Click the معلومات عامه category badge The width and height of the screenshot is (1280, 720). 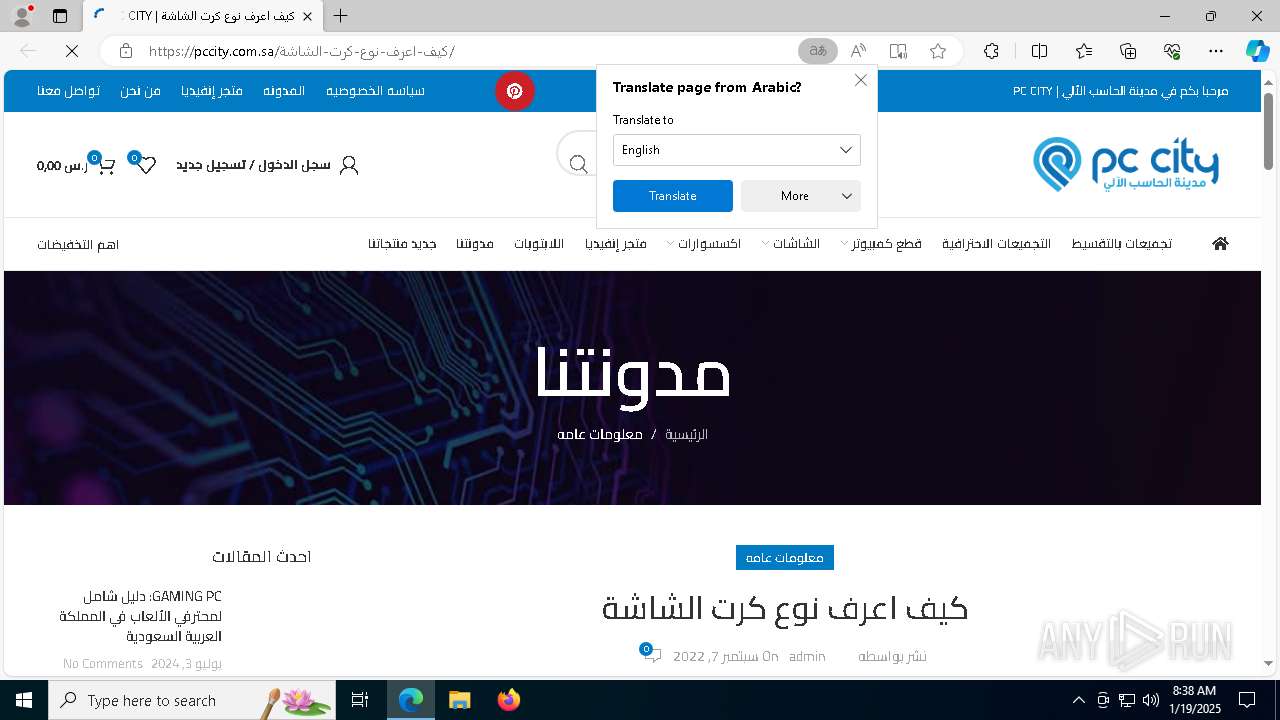pos(785,557)
